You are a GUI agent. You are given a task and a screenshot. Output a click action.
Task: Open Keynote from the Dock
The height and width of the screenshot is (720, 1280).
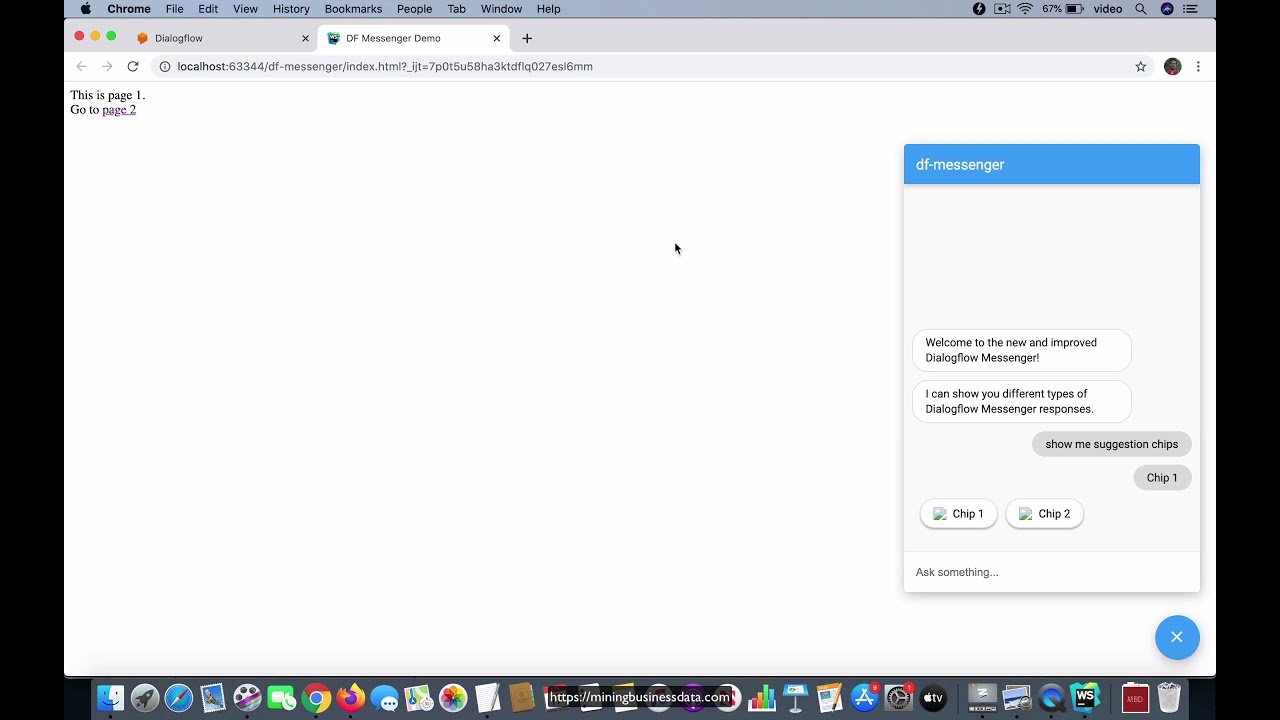click(x=796, y=697)
